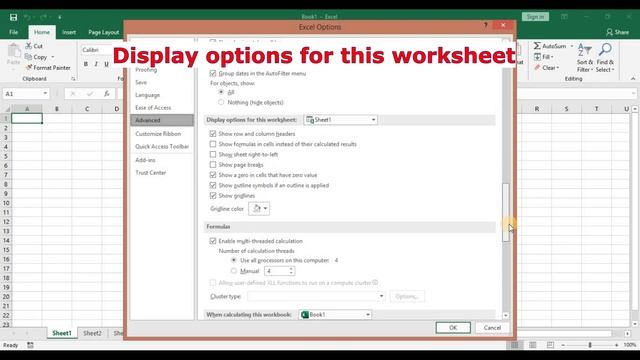Open the File menu tab
This screenshot has width=640, height=360.
[x=13, y=32]
